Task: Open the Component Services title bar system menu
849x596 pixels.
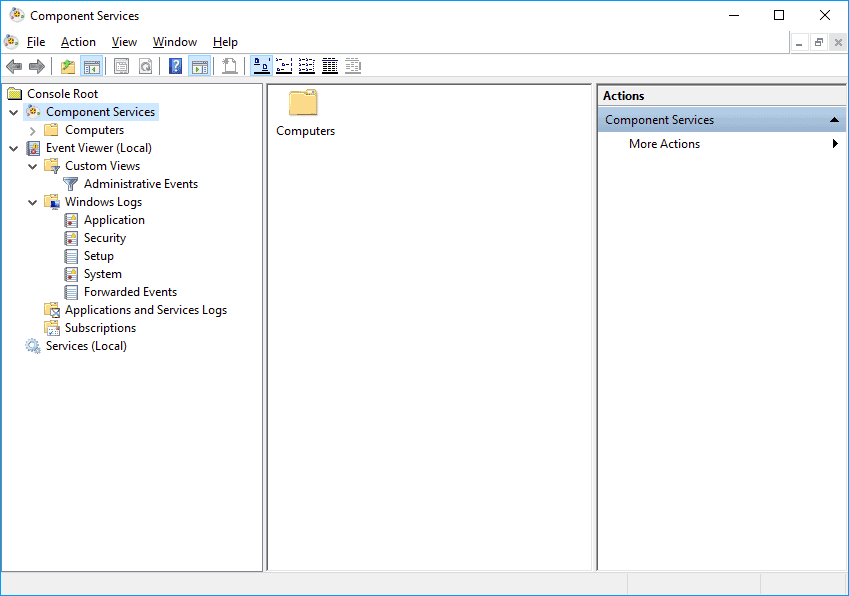Action: (x=17, y=15)
